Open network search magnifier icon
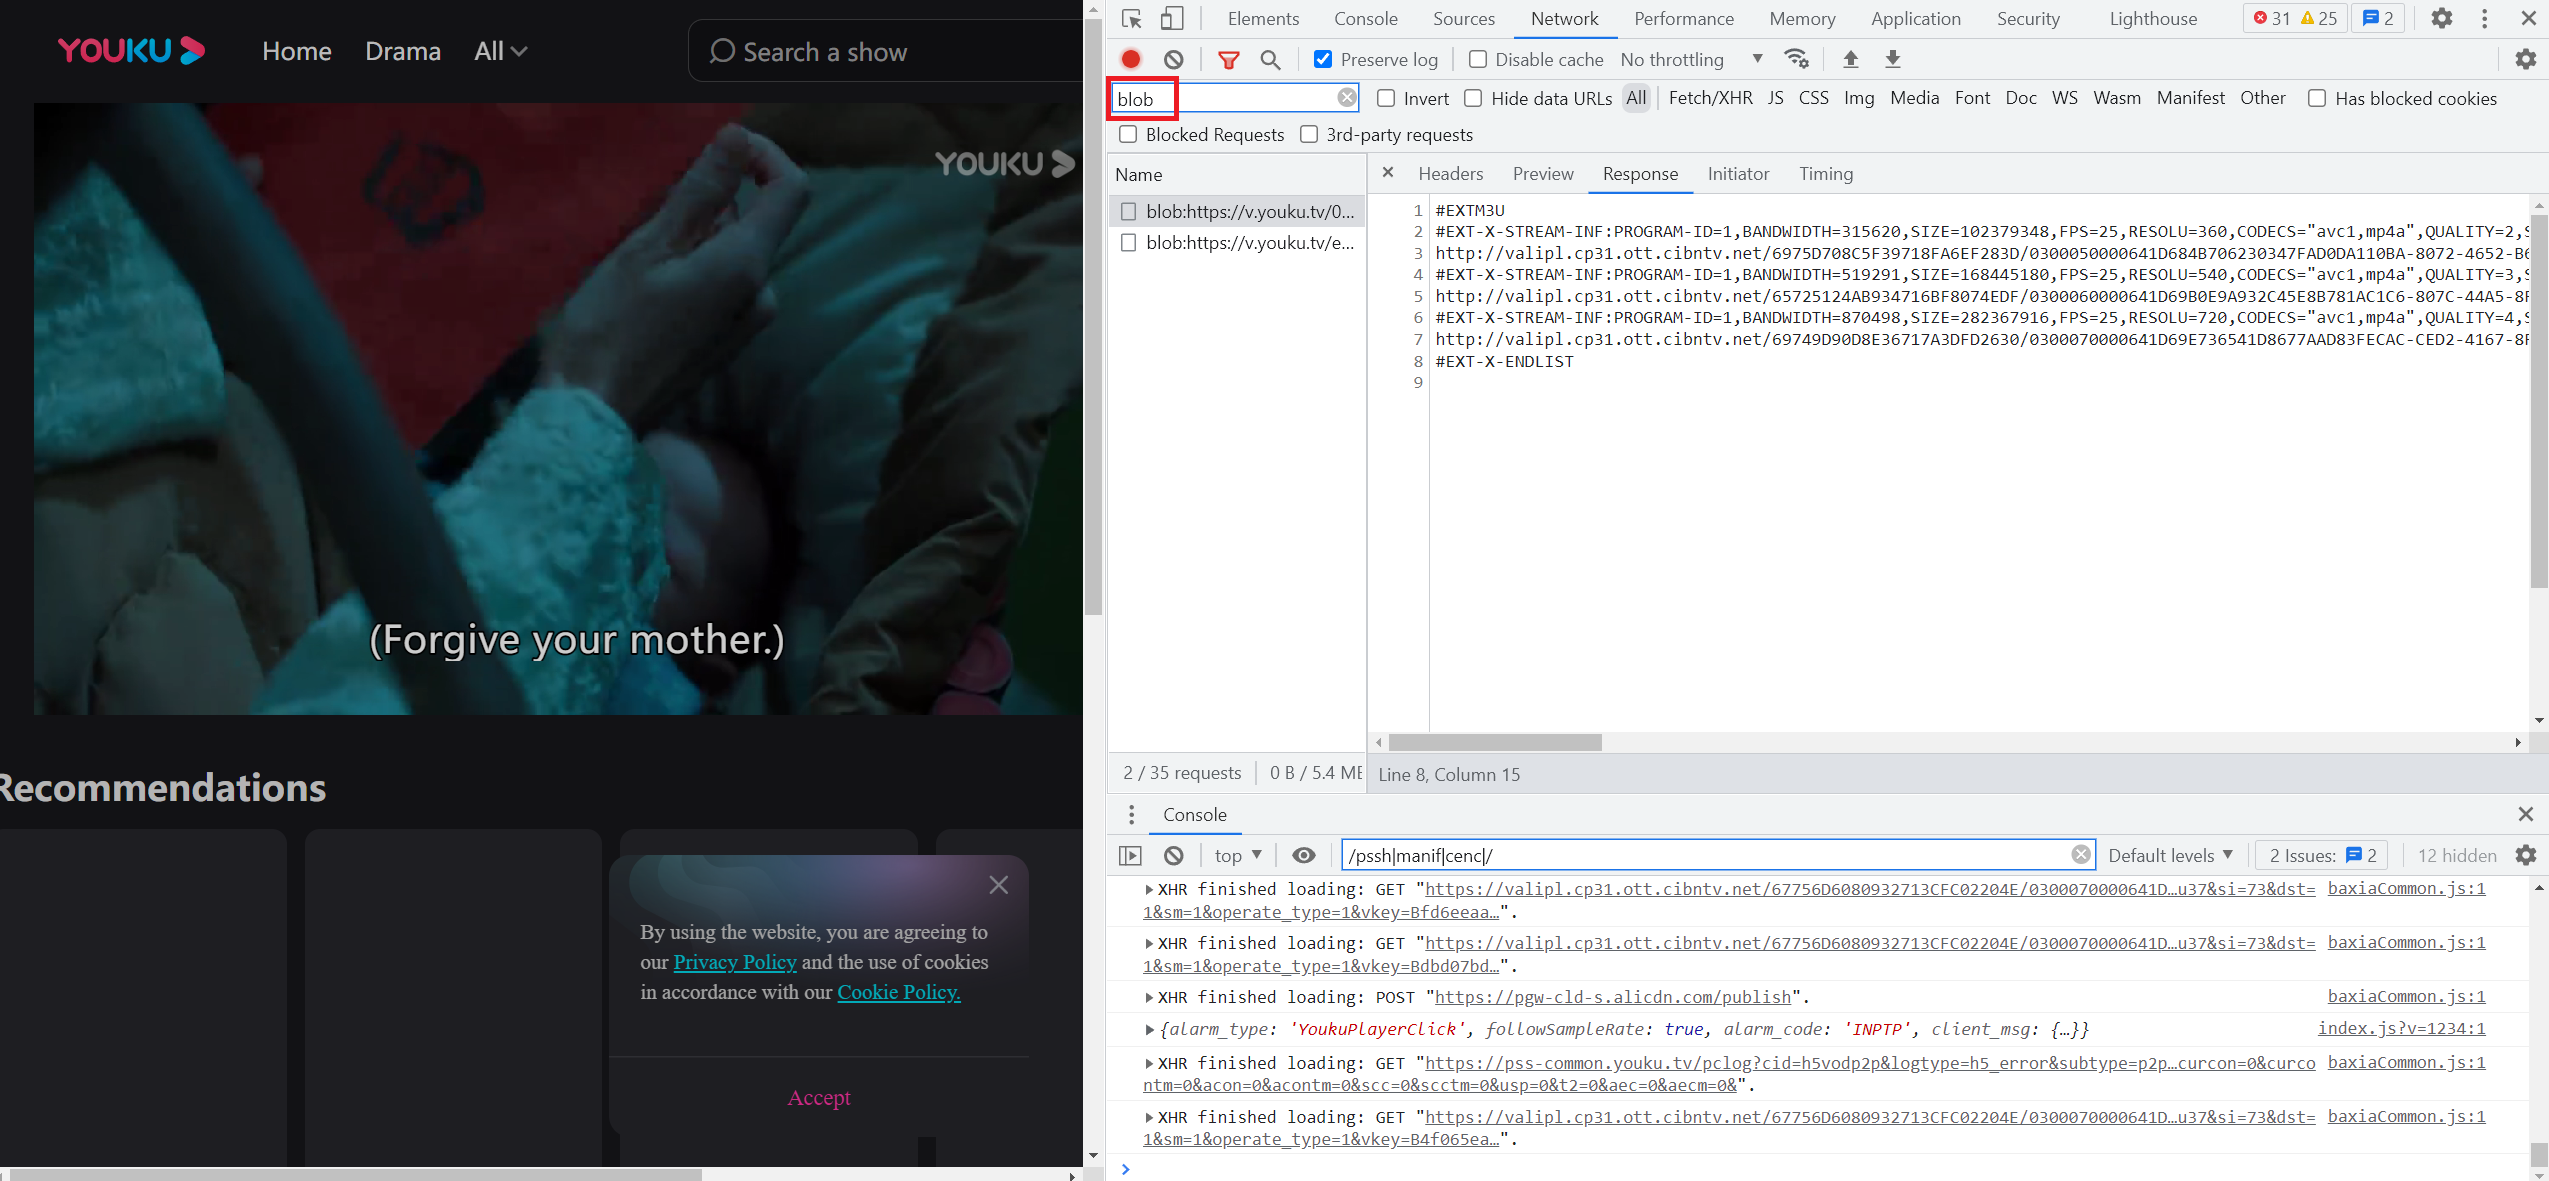The height and width of the screenshot is (1181, 2549). [1270, 59]
